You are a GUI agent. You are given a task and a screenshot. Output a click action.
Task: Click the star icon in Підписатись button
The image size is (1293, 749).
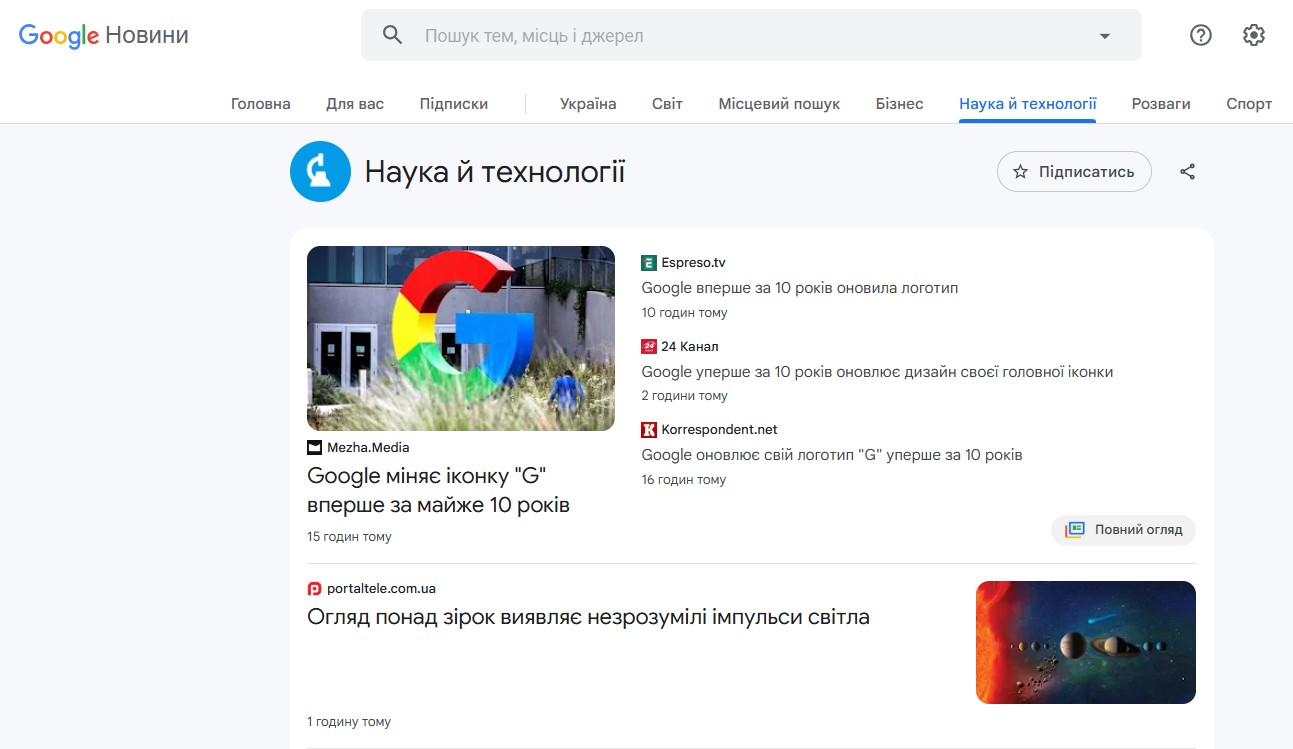pos(1020,172)
